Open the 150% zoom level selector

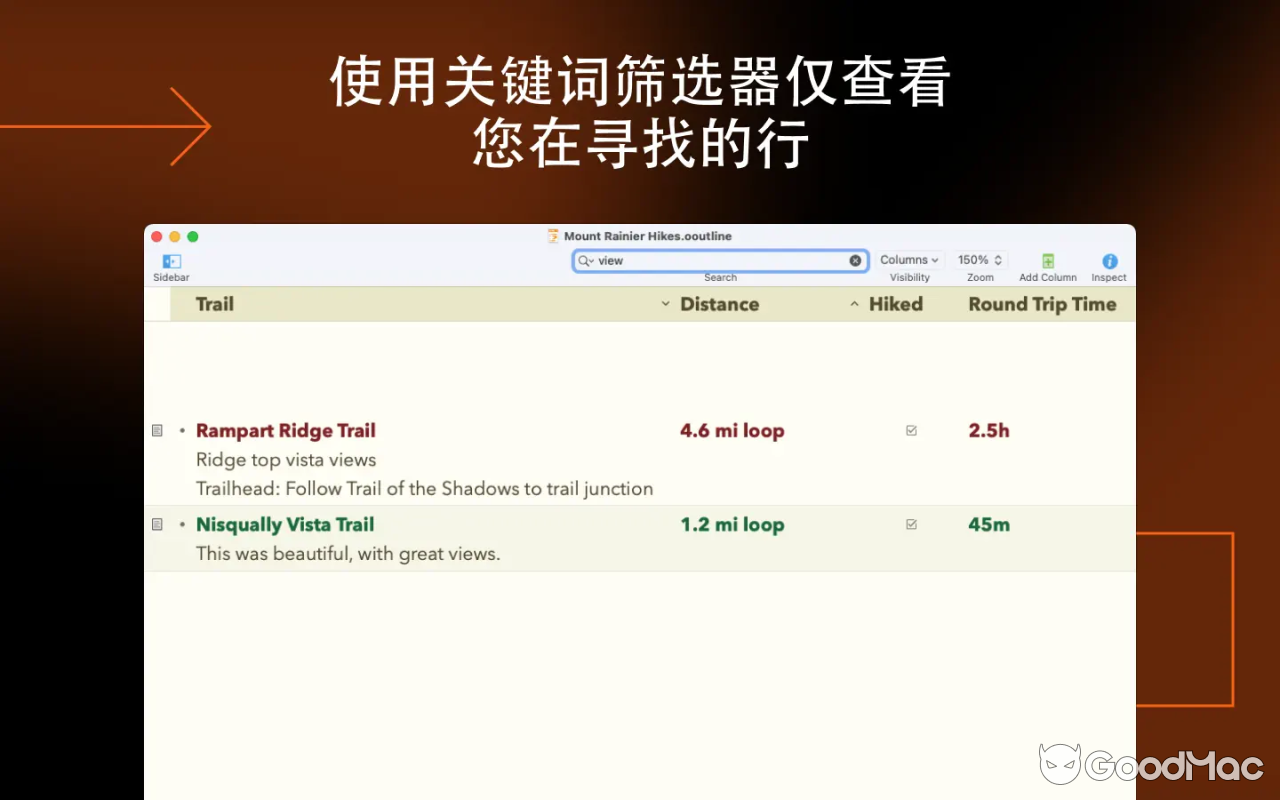[979, 260]
